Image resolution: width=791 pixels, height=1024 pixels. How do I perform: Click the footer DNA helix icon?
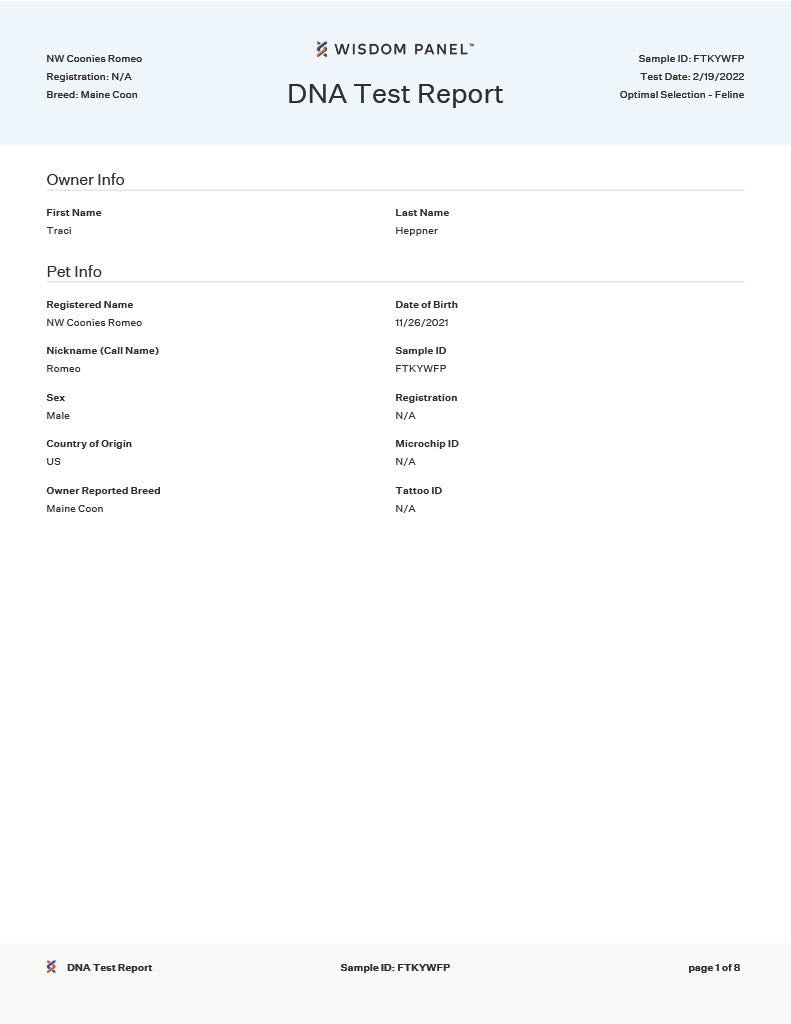51,967
